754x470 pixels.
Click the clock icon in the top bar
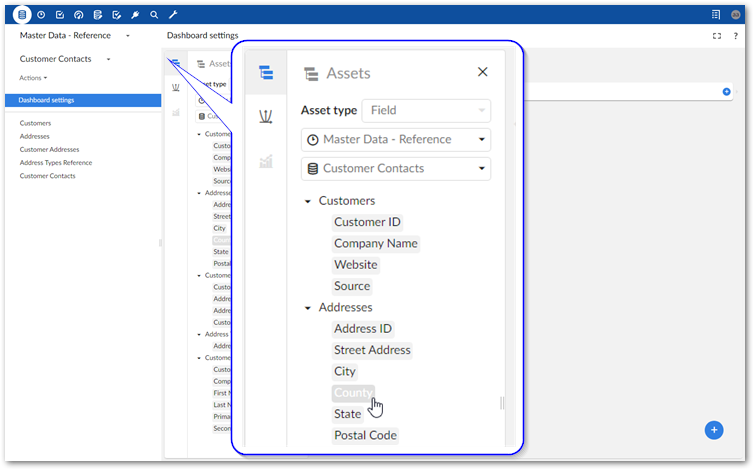41,15
